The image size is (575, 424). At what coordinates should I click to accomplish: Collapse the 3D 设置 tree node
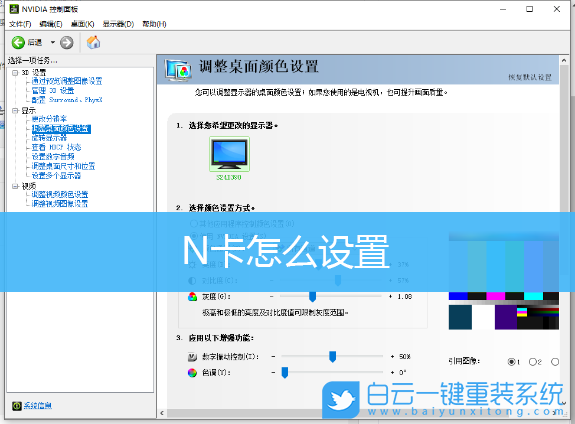click(15, 73)
